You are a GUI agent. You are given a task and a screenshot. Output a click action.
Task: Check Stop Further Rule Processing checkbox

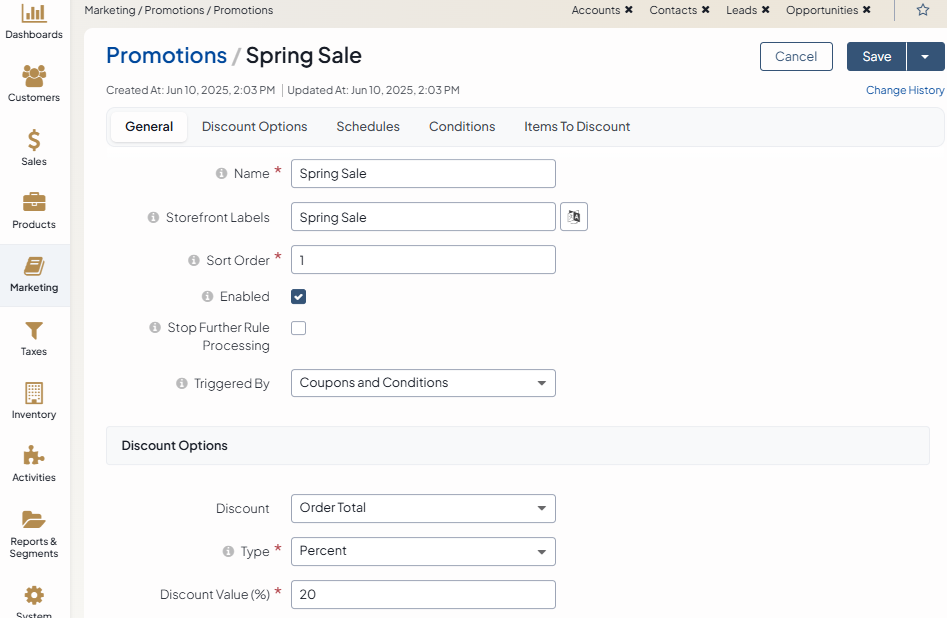click(x=298, y=328)
